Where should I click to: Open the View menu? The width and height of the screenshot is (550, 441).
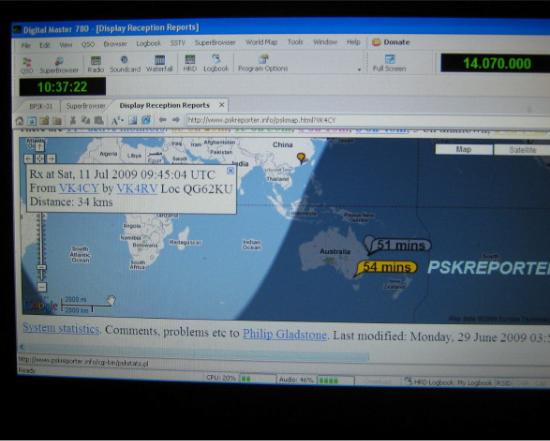[x=66, y=45]
